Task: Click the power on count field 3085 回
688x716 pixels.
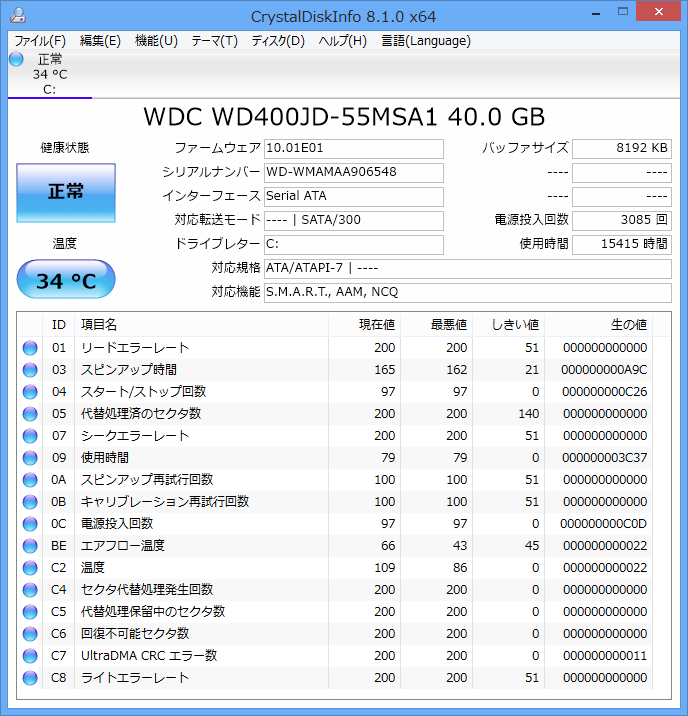Action: click(x=622, y=220)
